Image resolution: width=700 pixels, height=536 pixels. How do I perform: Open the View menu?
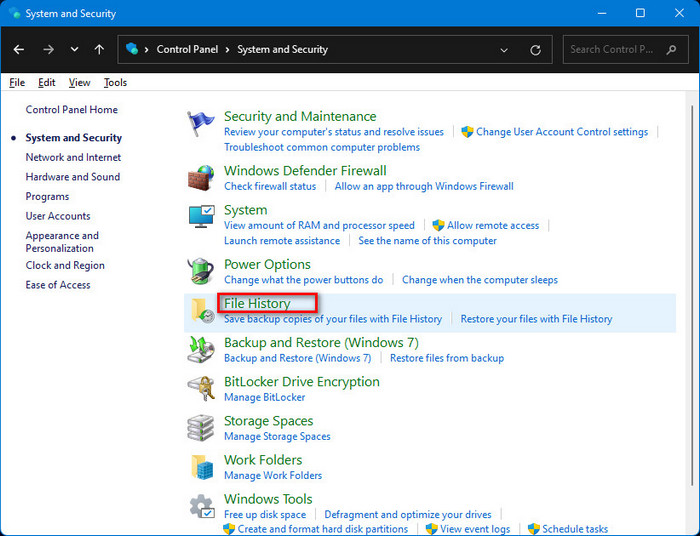[x=79, y=83]
